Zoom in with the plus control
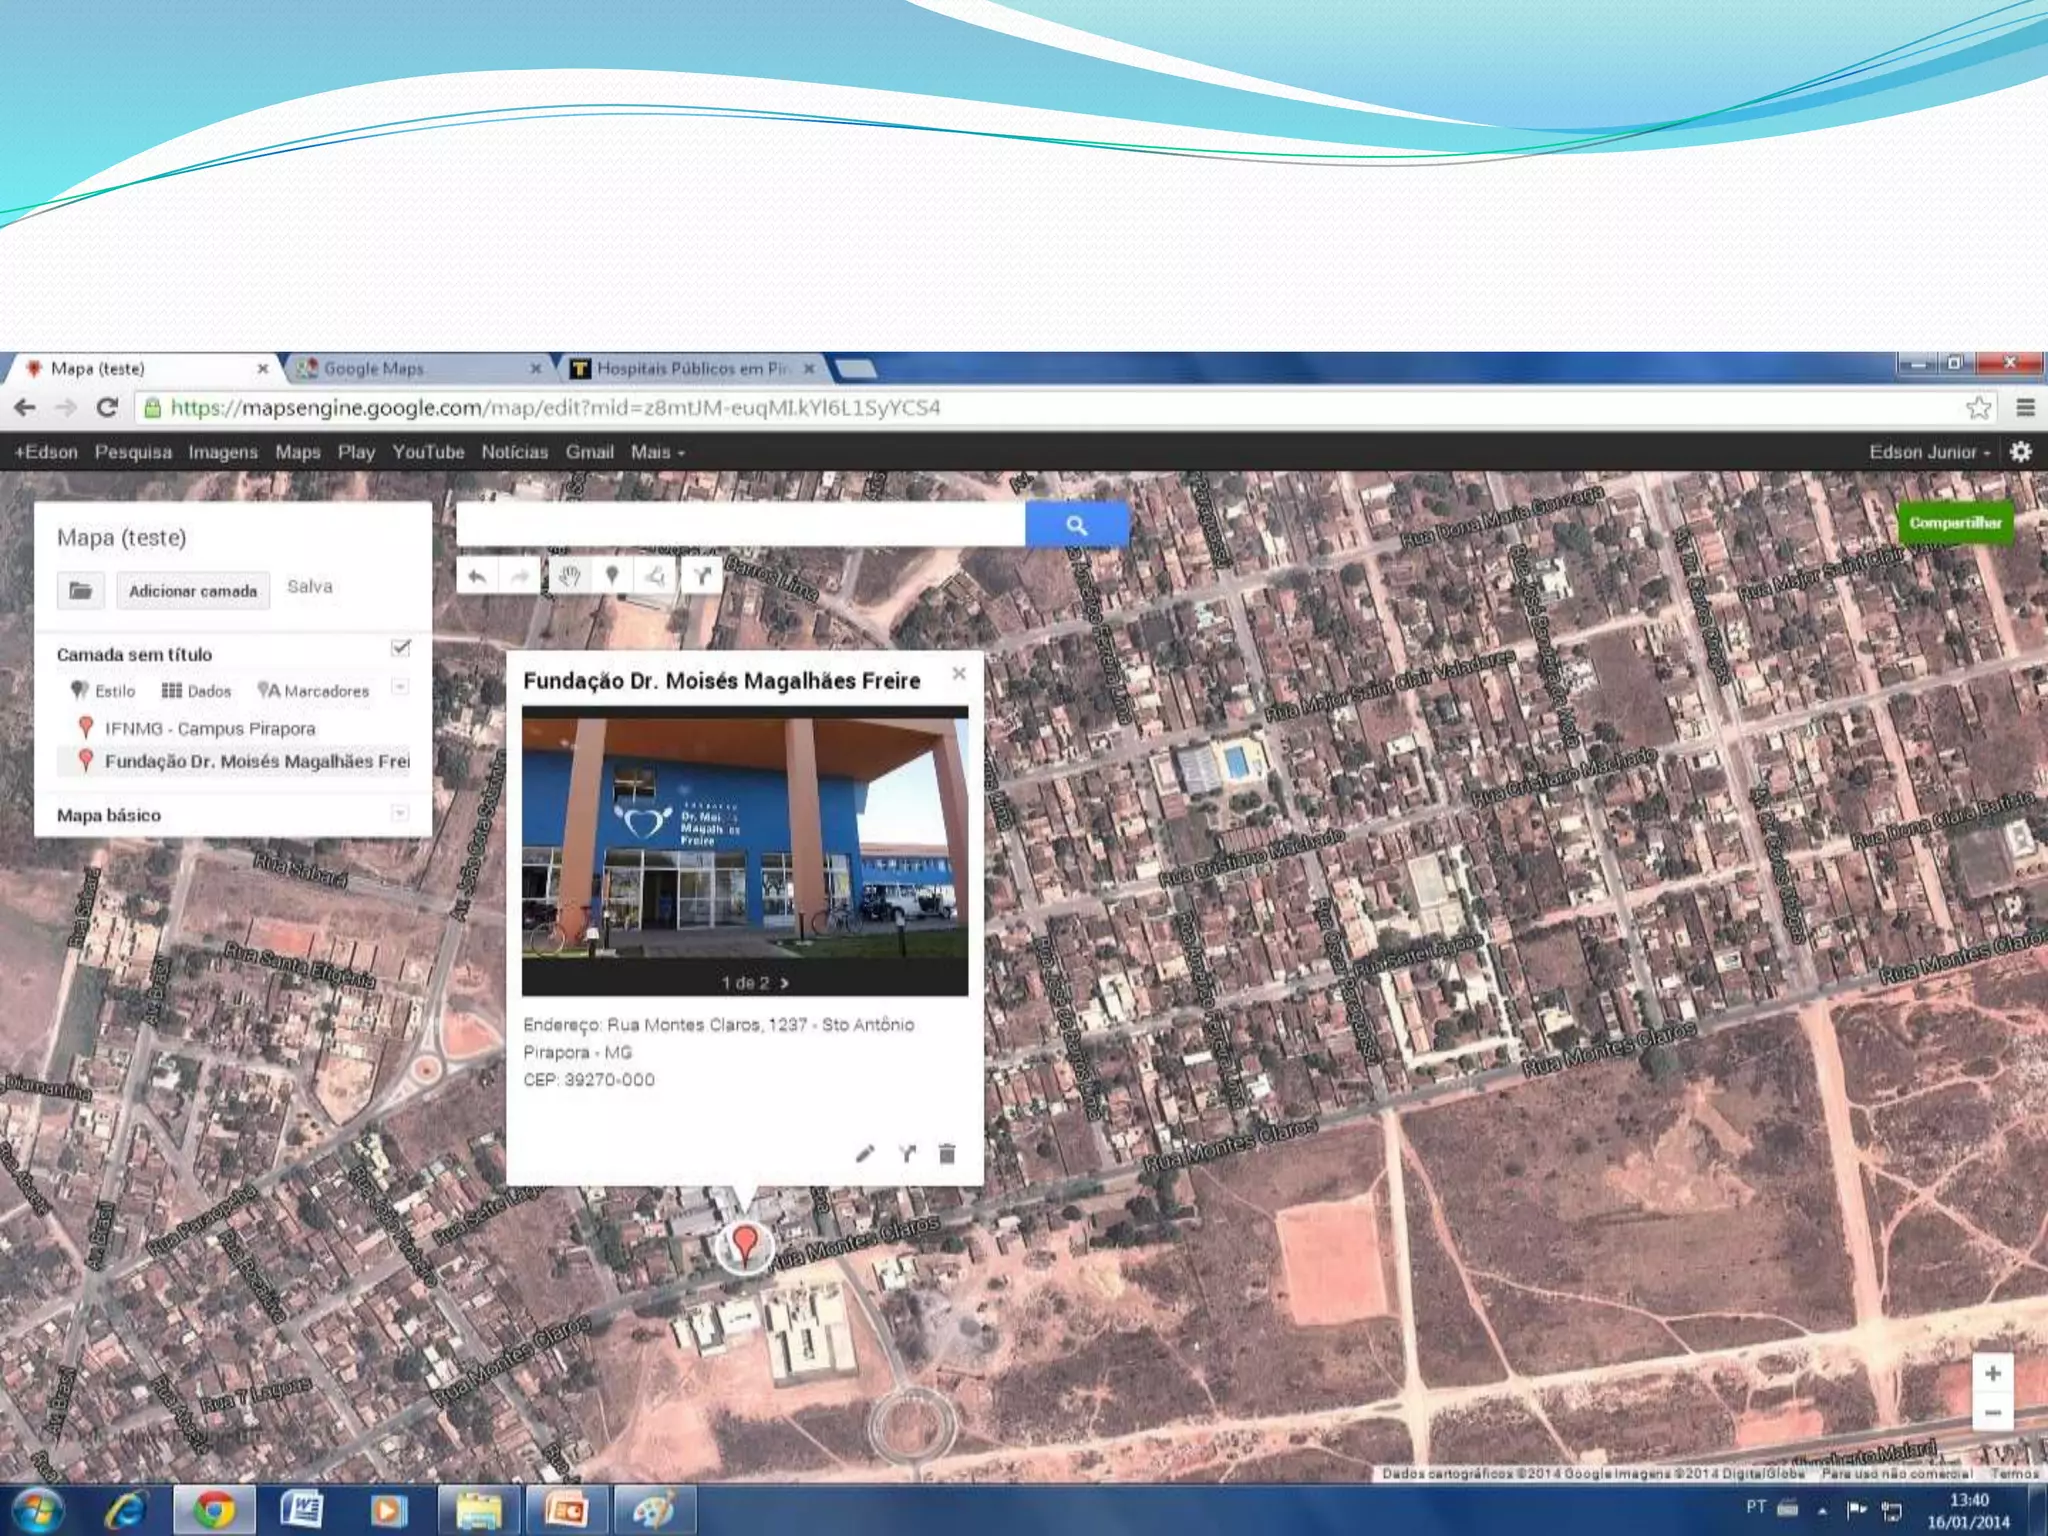 pyautogui.click(x=1992, y=1373)
